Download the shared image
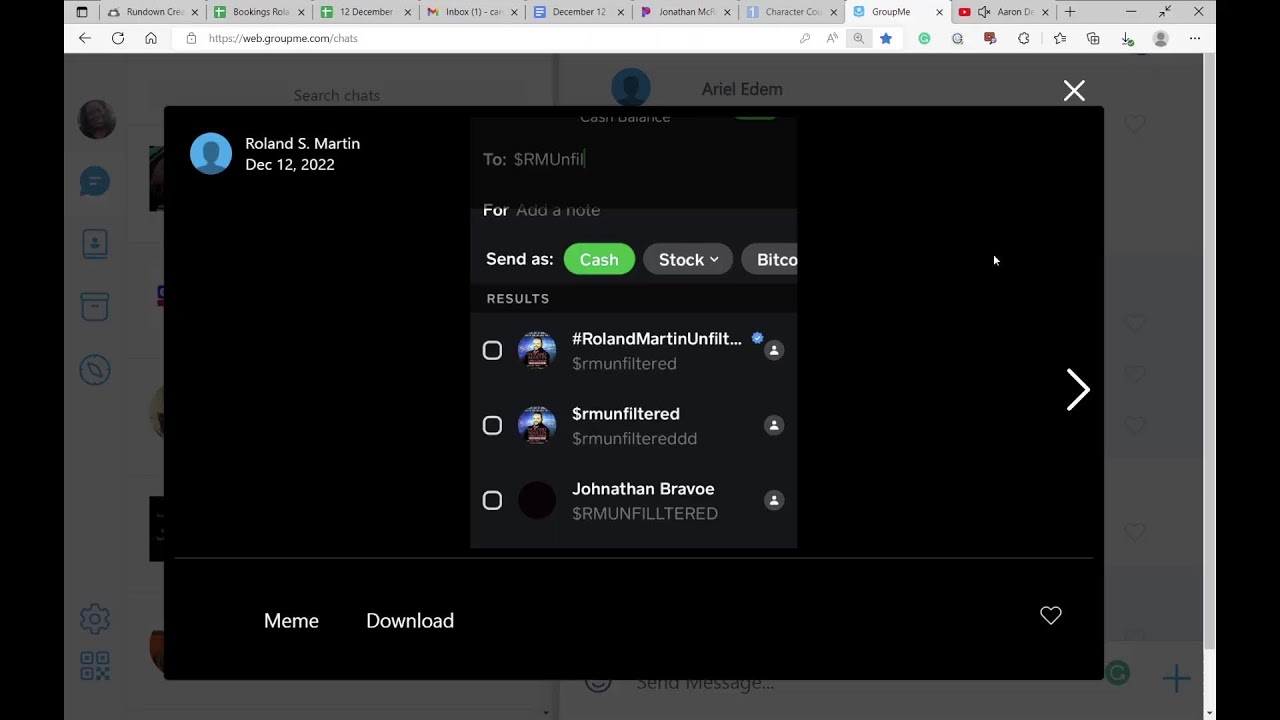 click(410, 621)
